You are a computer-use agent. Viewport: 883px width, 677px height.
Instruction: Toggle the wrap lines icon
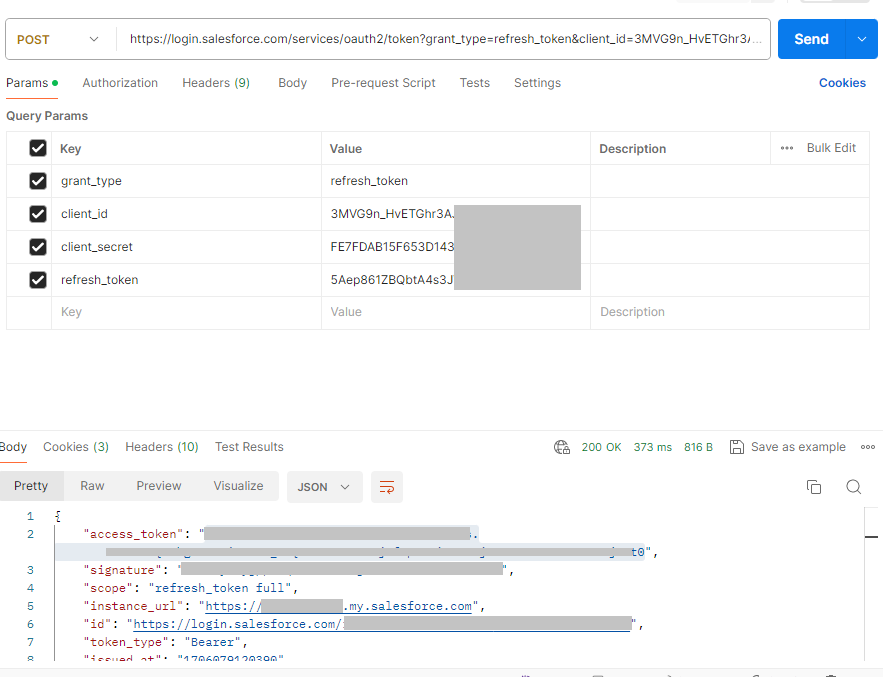[387, 487]
